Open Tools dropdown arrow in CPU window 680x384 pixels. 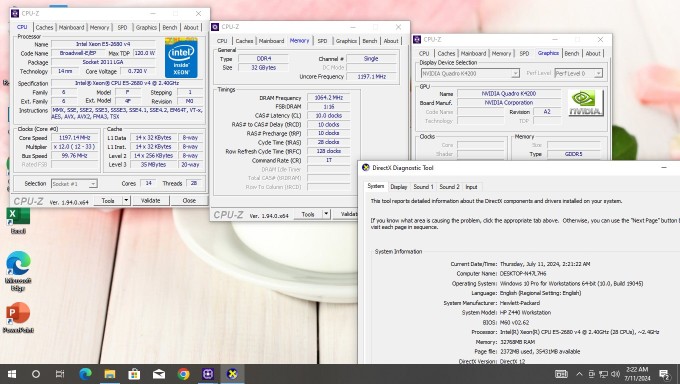(126, 200)
